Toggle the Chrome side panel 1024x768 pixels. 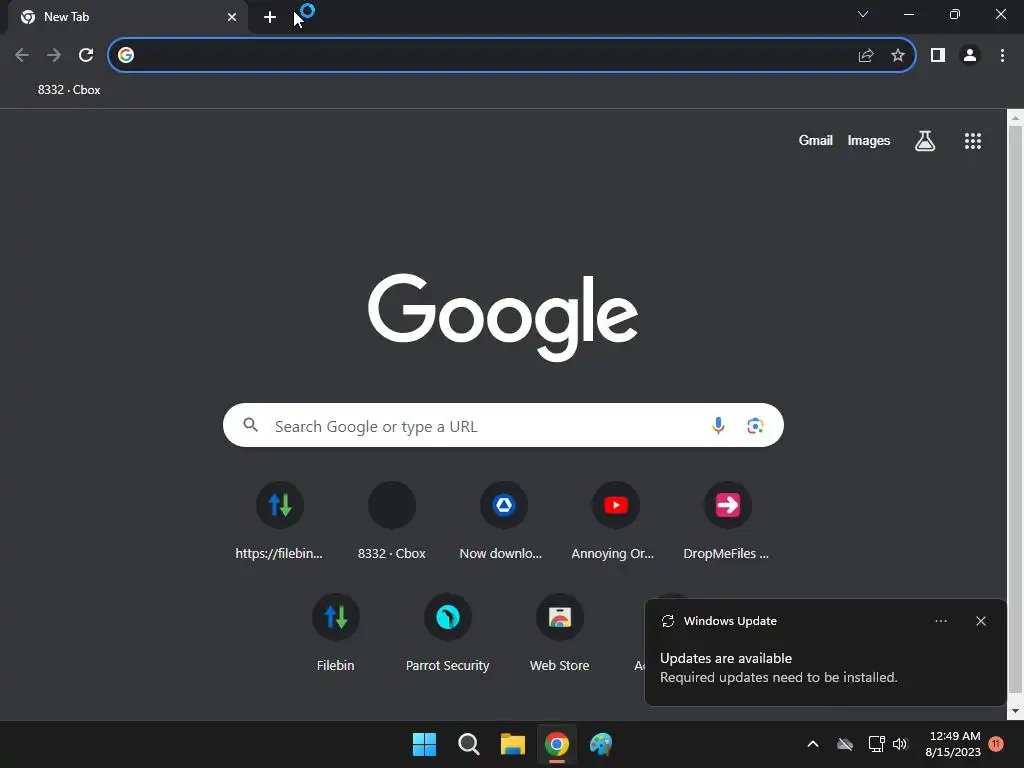pos(938,56)
